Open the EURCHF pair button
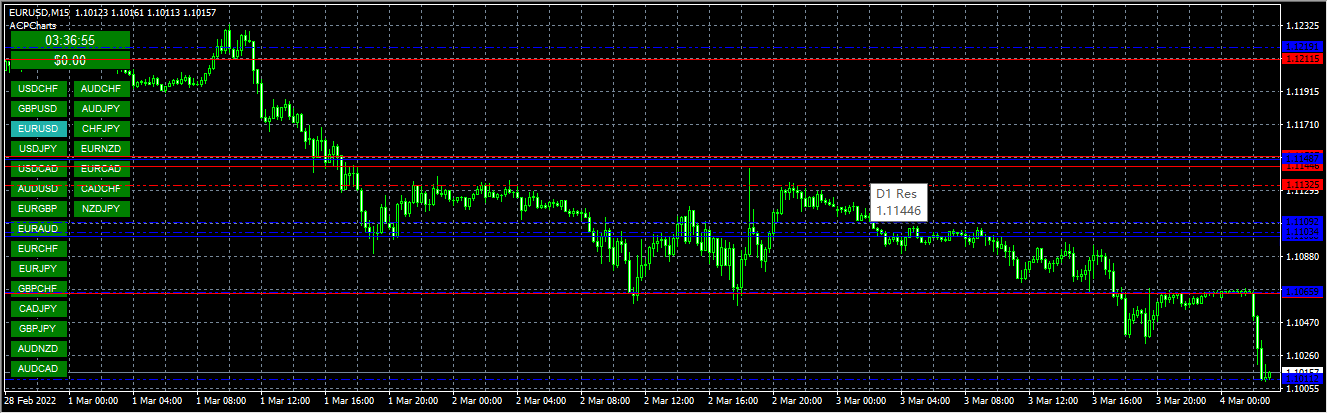This screenshot has width=1328, height=414. [x=39, y=248]
